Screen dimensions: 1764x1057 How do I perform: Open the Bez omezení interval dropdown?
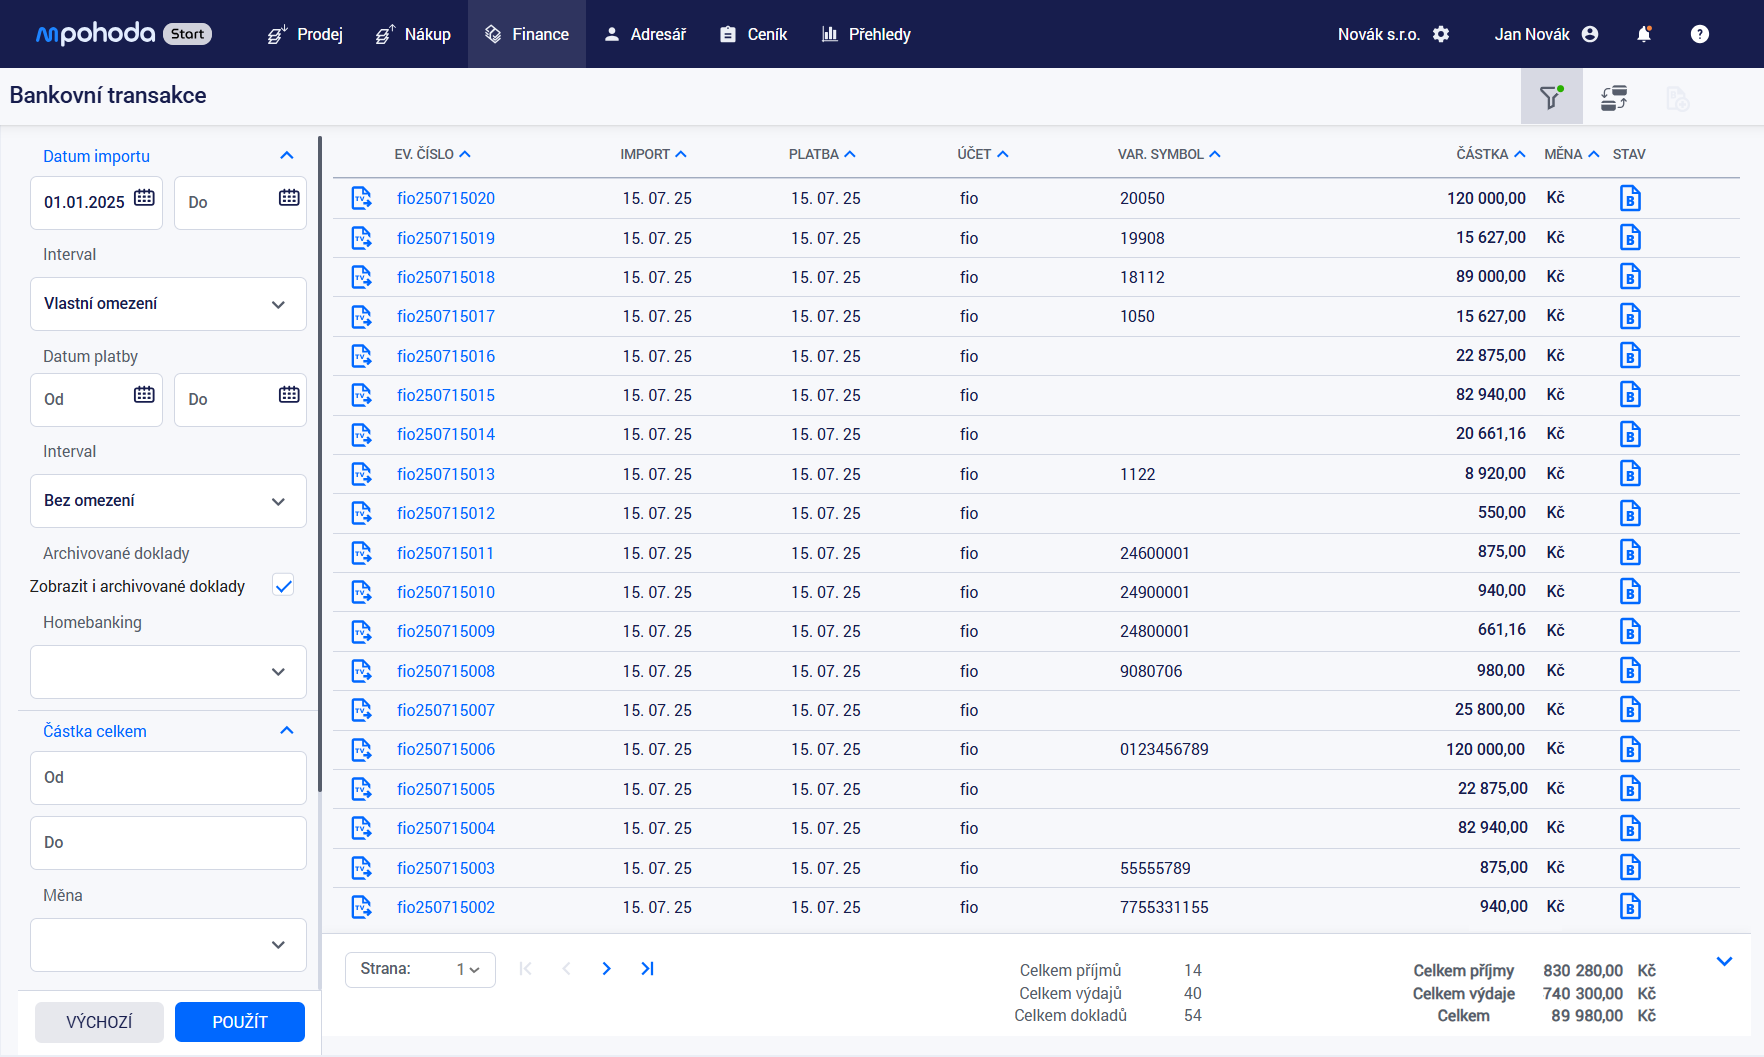click(168, 501)
